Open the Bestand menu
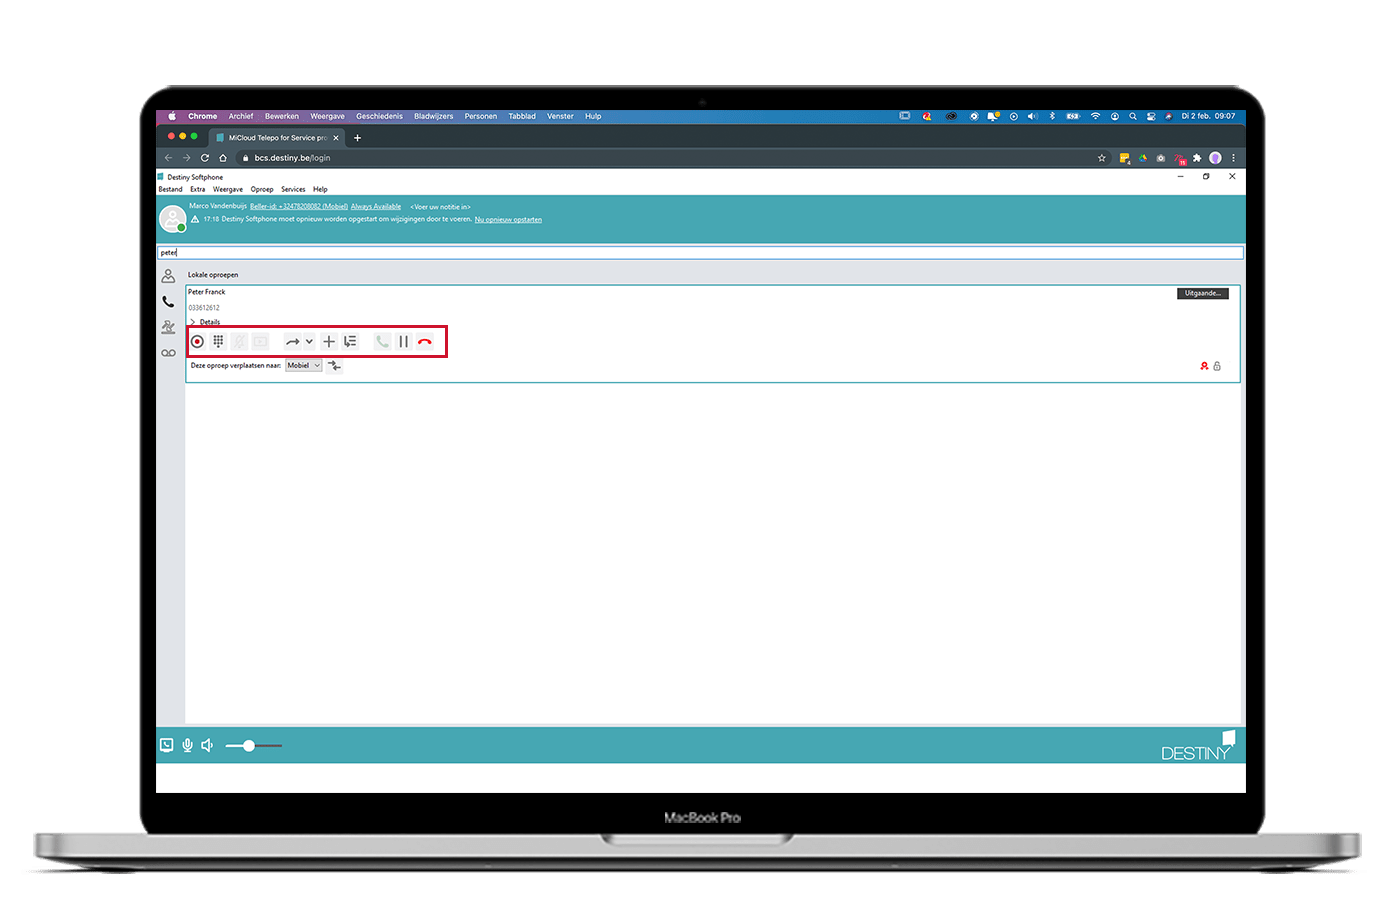The image size is (1400, 924). pyautogui.click(x=171, y=189)
